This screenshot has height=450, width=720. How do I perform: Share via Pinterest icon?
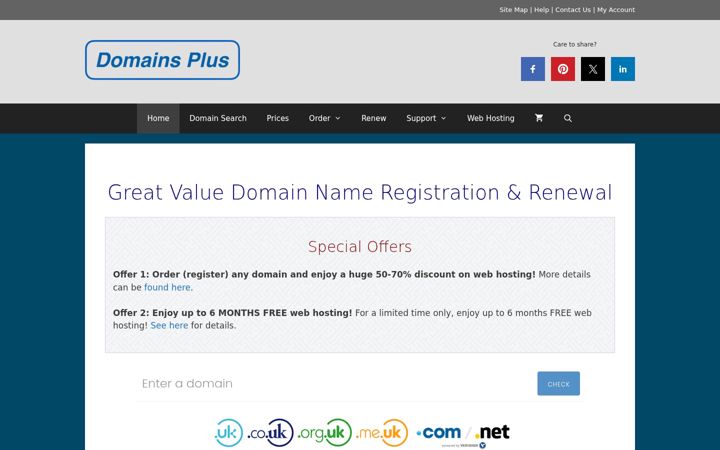tap(563, 69)
